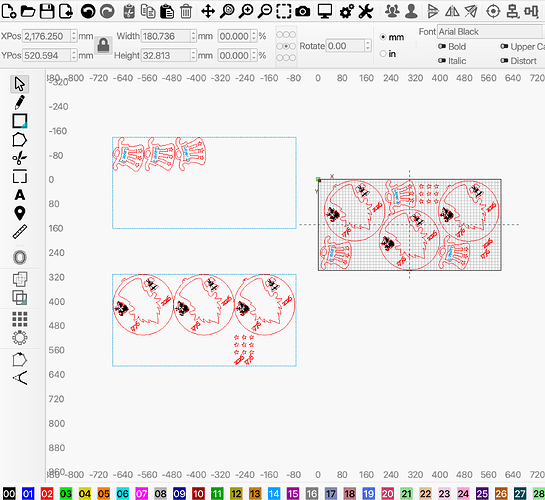545x500 pixels.
Task: Click the mirrored triangles flip icon
Action: pyautogui.click(x=452, y=11)
